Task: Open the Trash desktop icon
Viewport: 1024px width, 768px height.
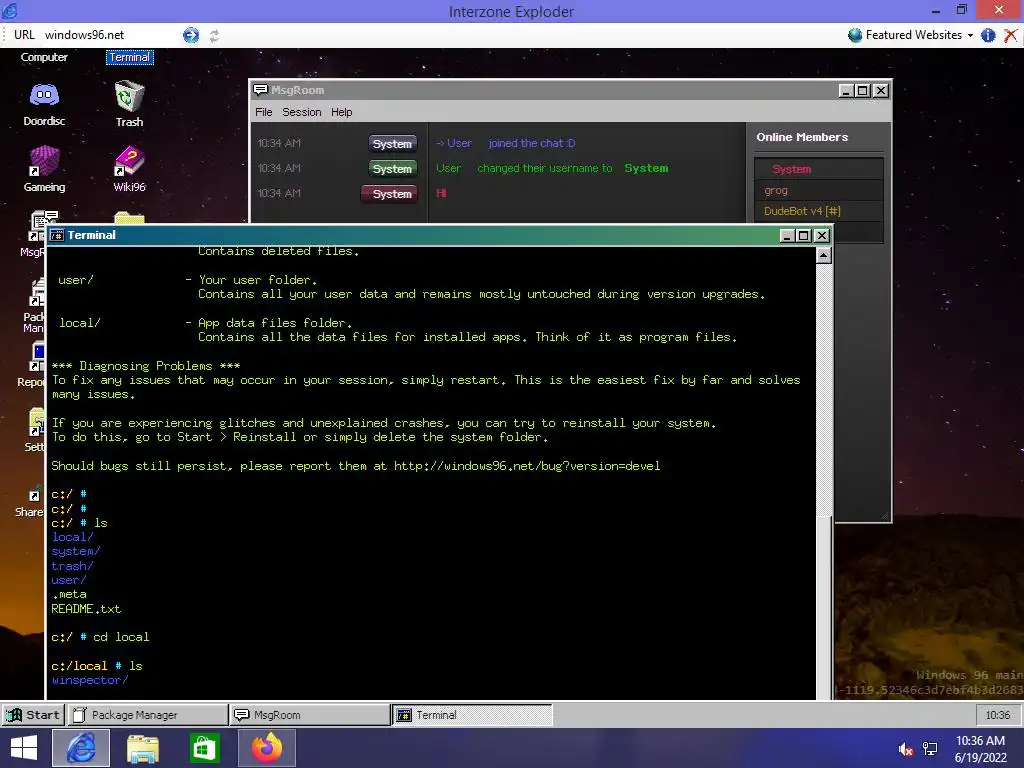Action: coord(129,104)
